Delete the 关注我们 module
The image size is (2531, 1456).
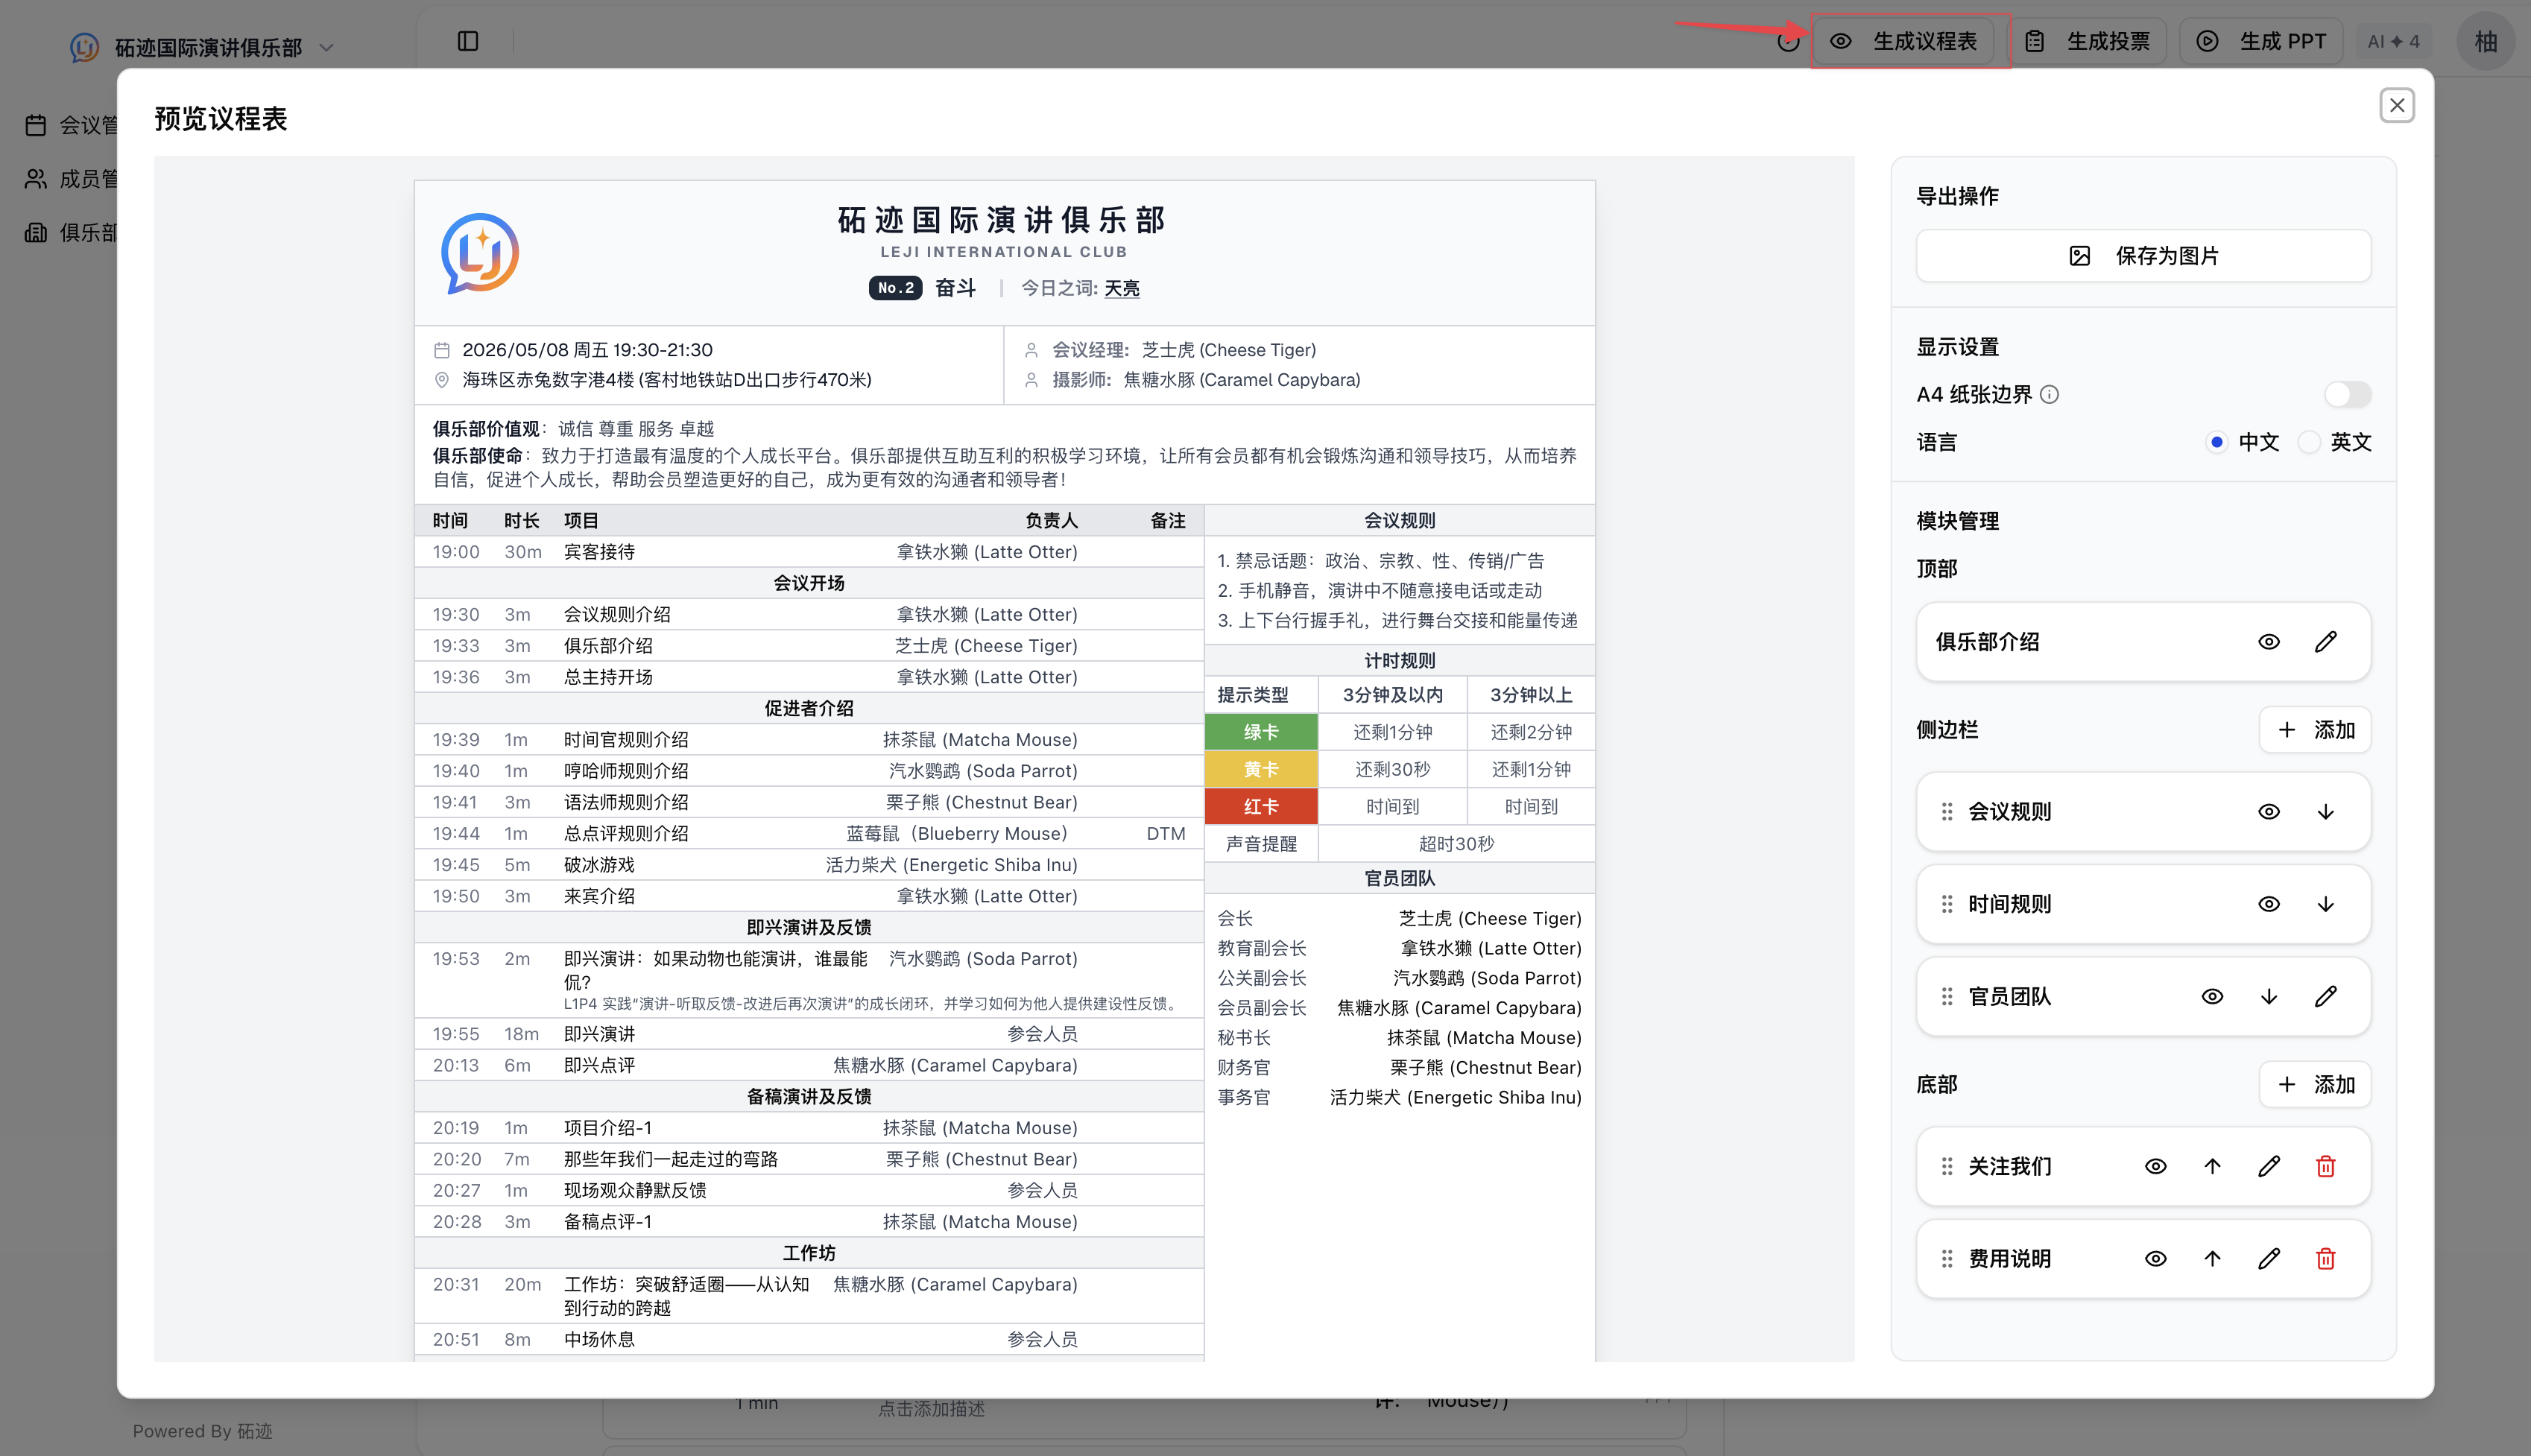point(2325,1166)
